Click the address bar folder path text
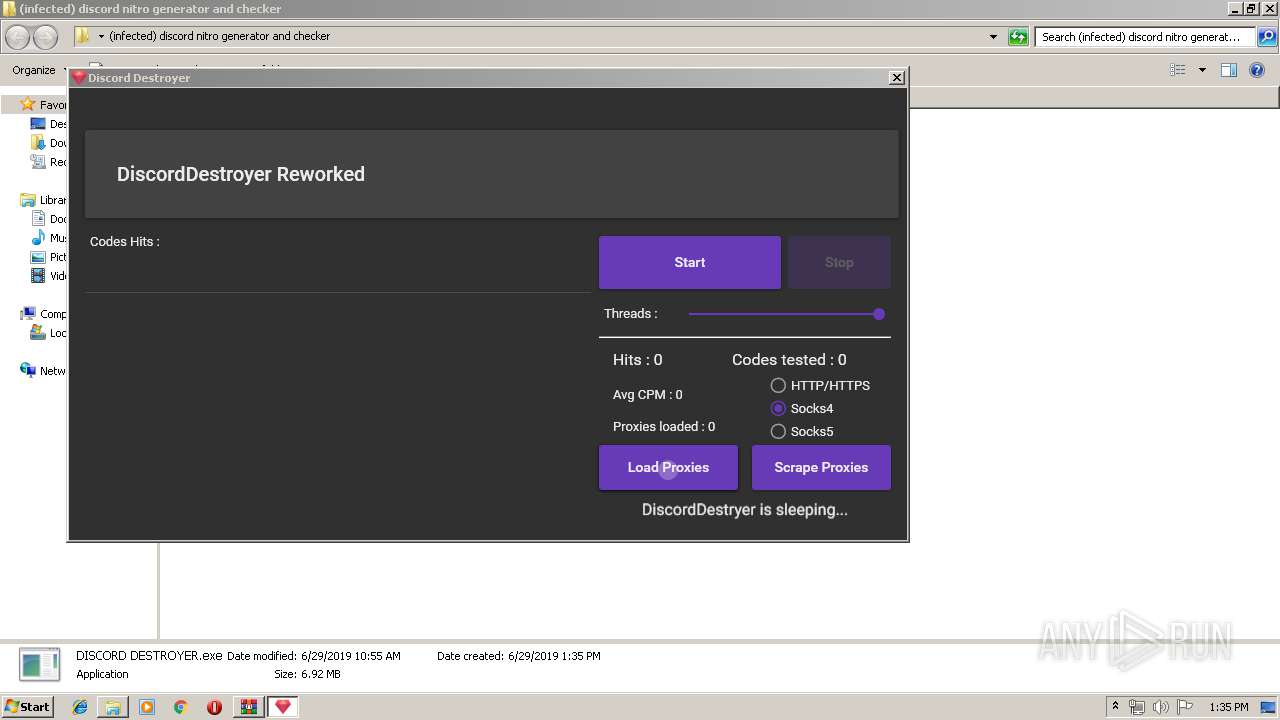1280x720 pixels. tap(220, 36)
